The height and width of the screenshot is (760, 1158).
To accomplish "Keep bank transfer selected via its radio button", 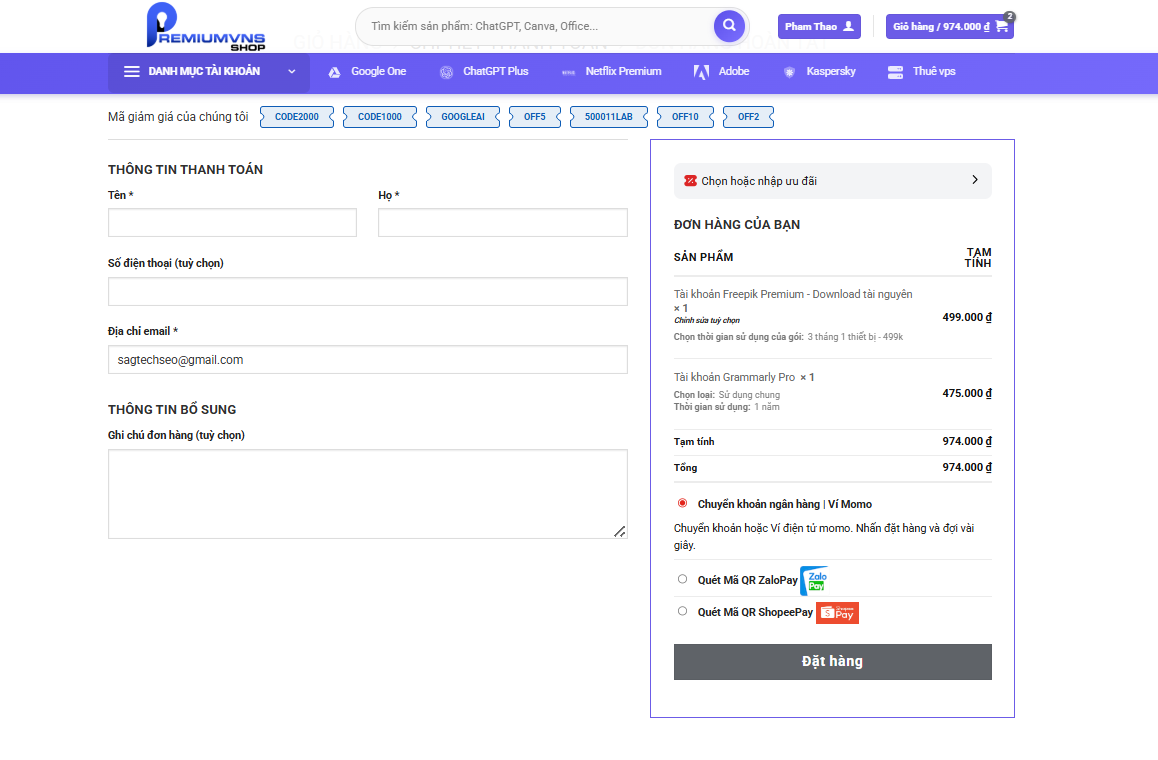I will pos(682,503).
